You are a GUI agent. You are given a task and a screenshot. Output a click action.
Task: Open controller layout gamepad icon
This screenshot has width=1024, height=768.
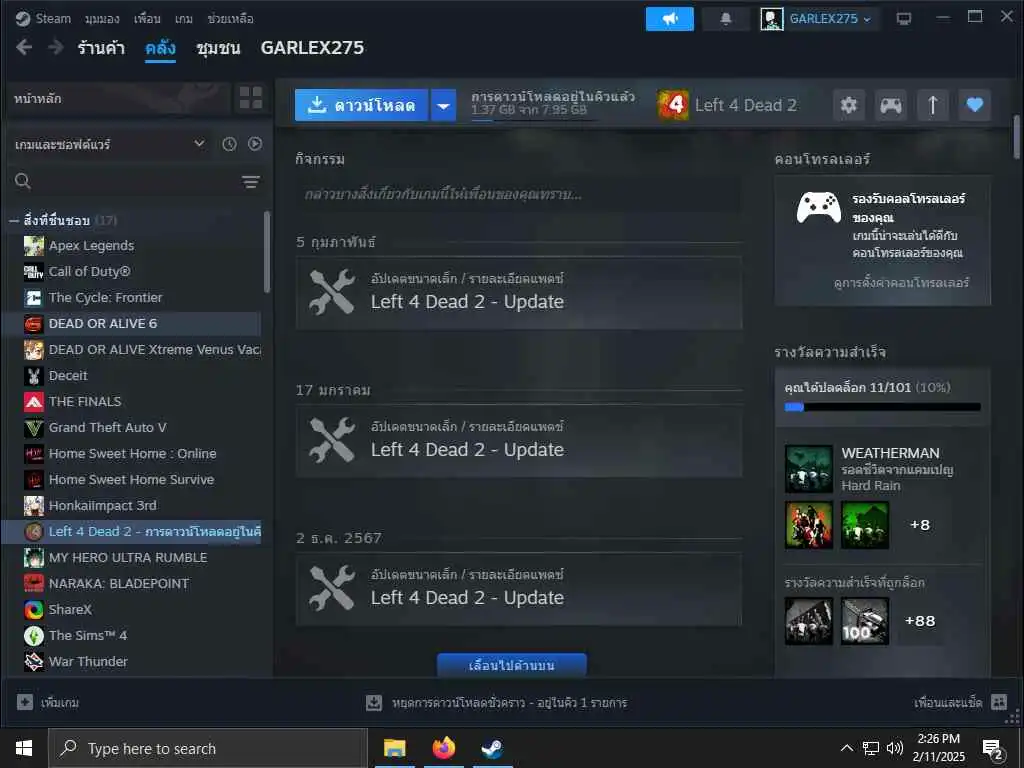tap(891, 104)
